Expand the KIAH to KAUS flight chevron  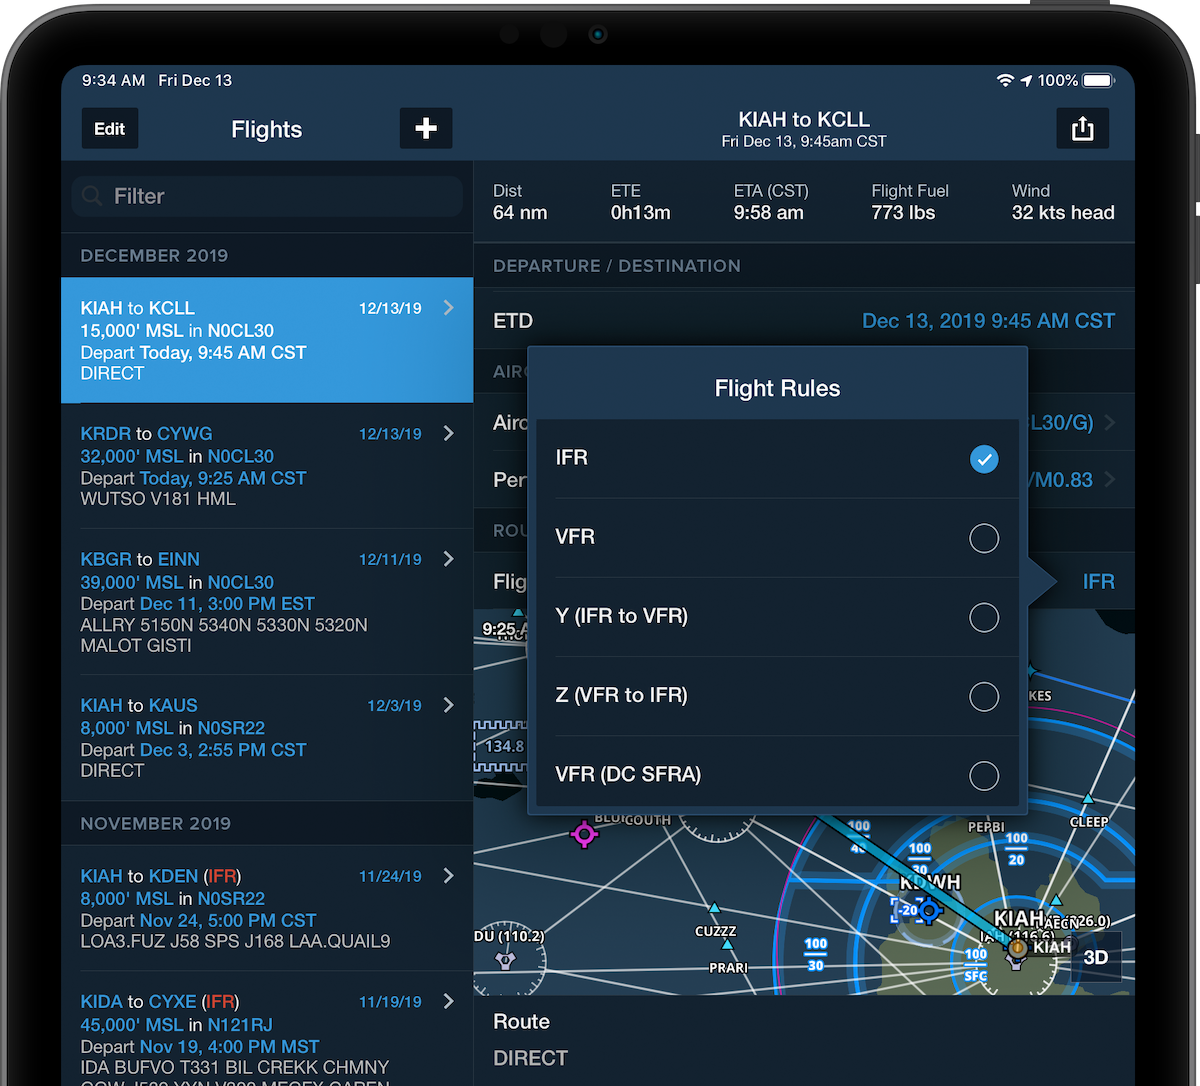[x=449, y=705]
